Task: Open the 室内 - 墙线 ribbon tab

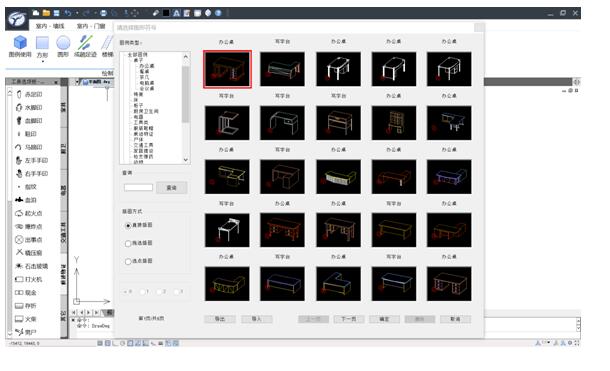Action: coord(50,26)
